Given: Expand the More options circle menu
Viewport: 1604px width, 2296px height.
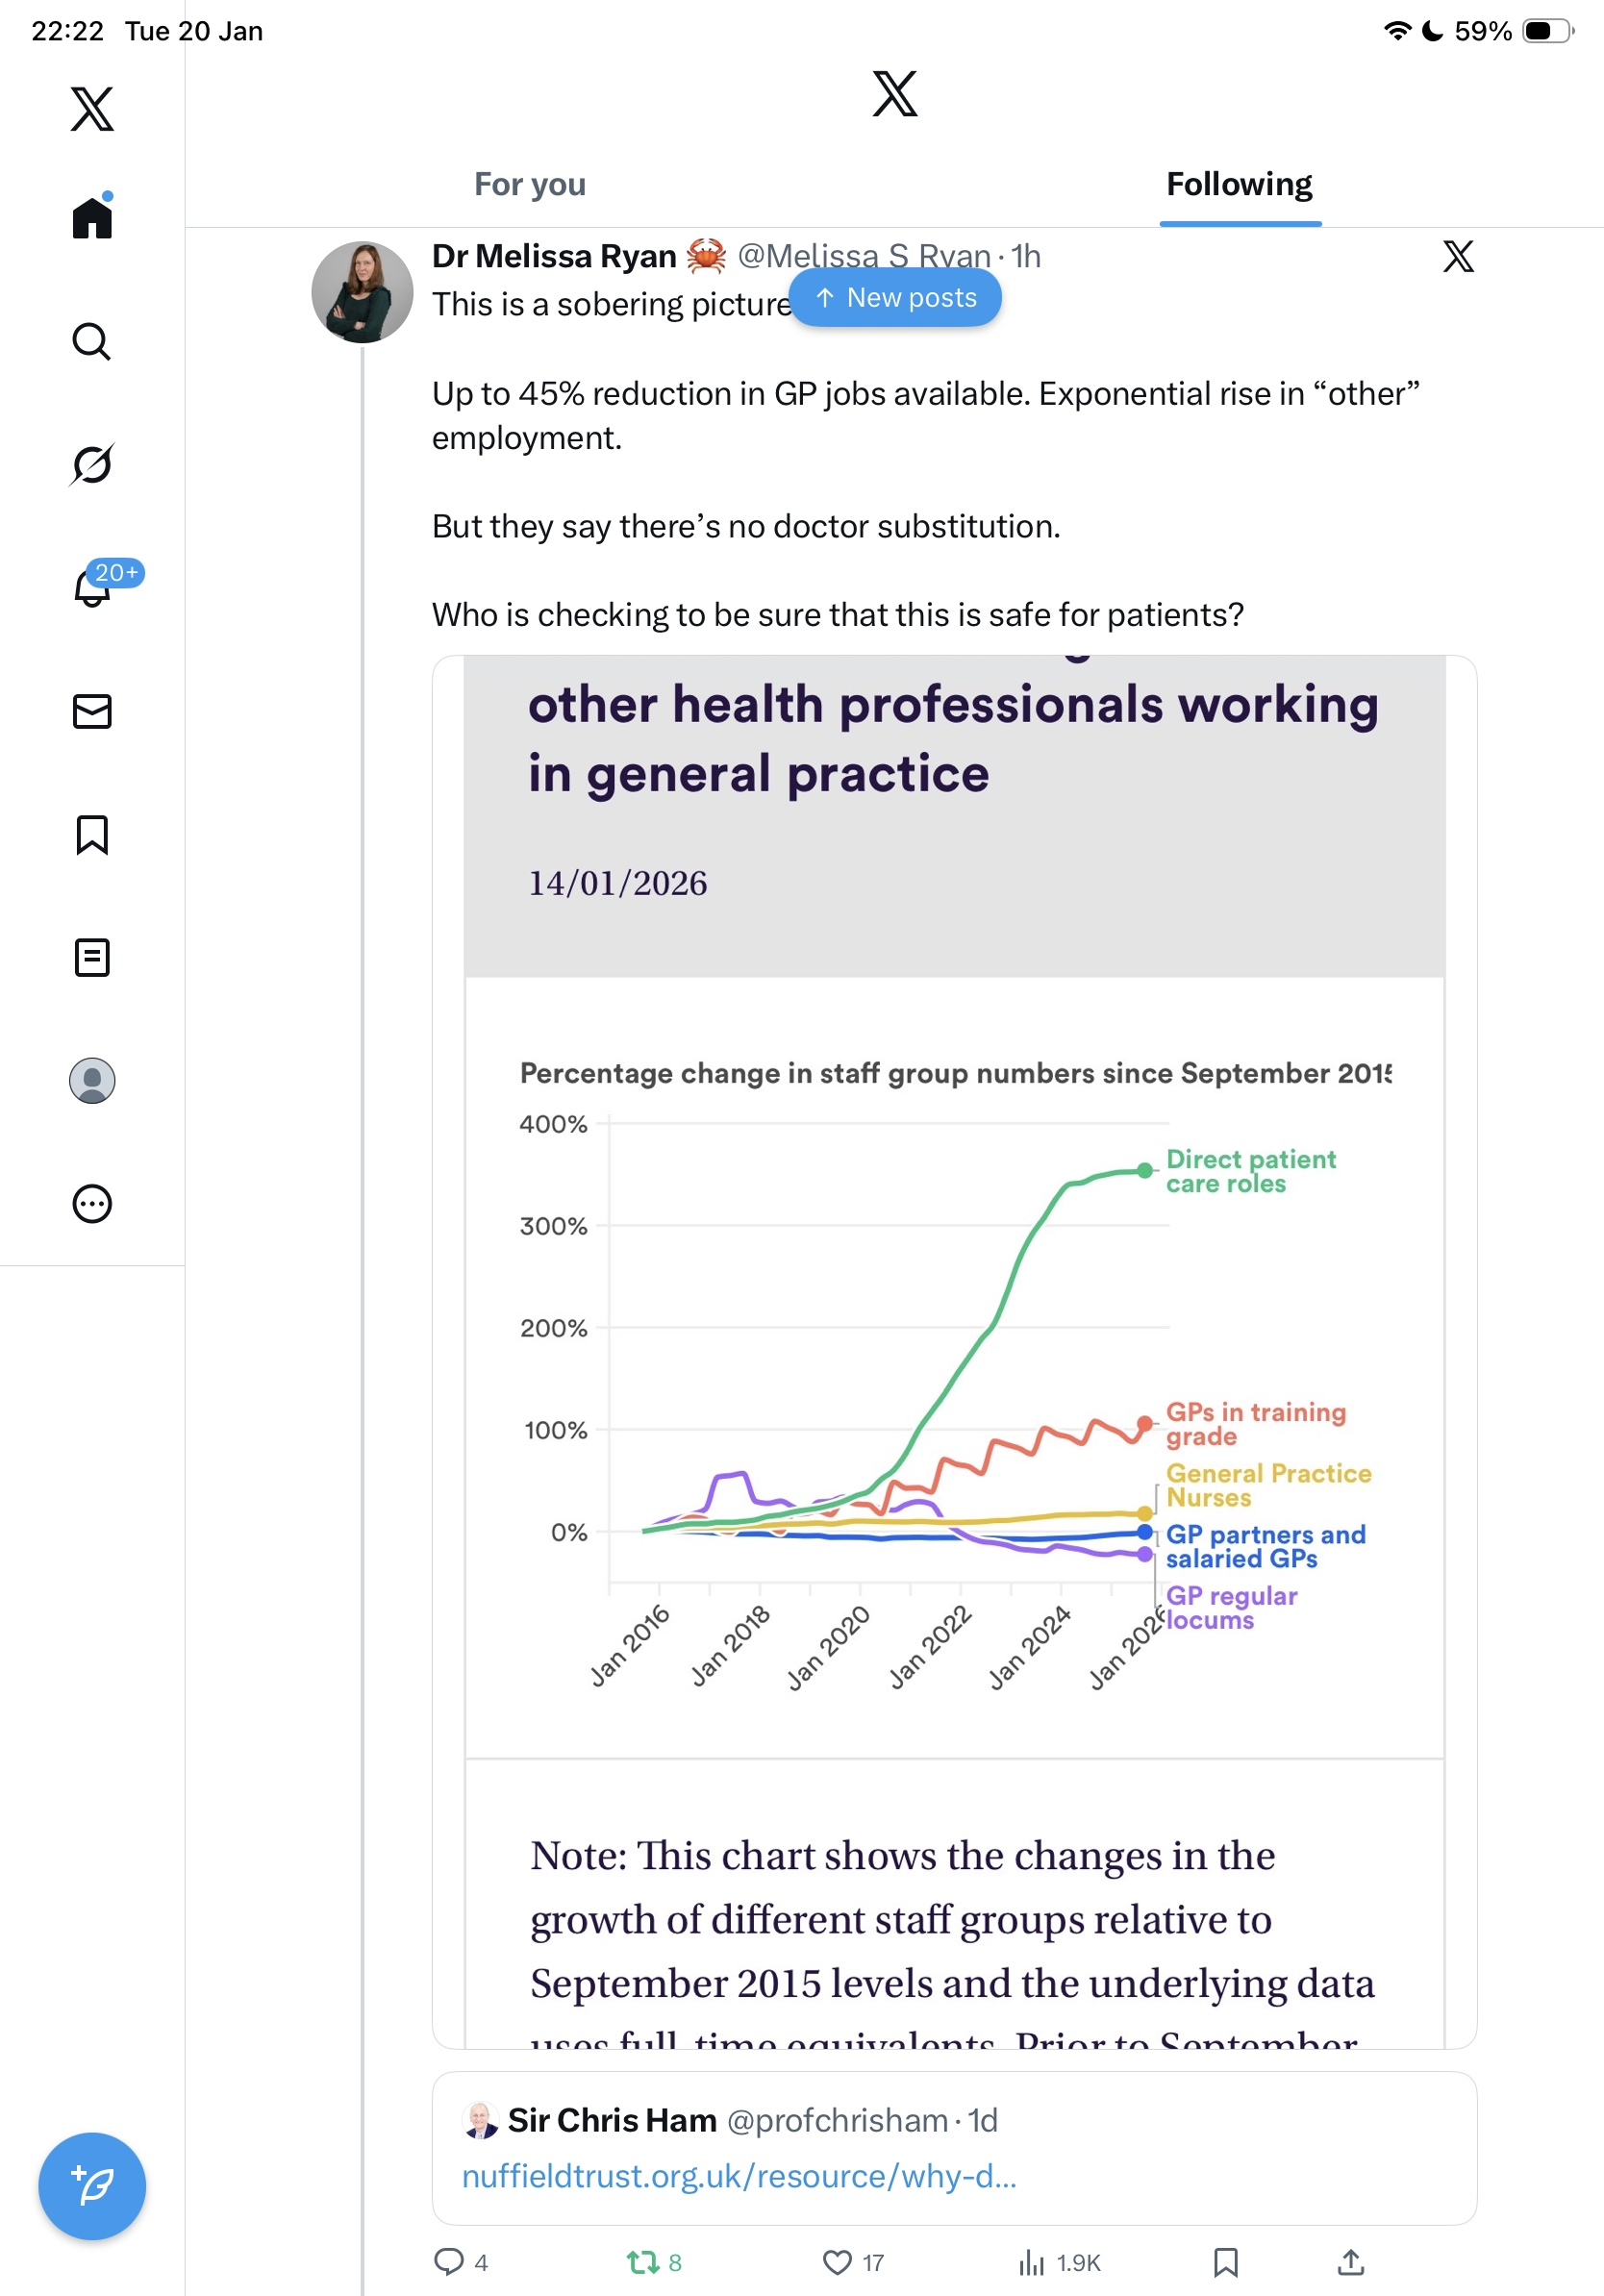Looking at the screenshot, I should [x=91, y=1203].
